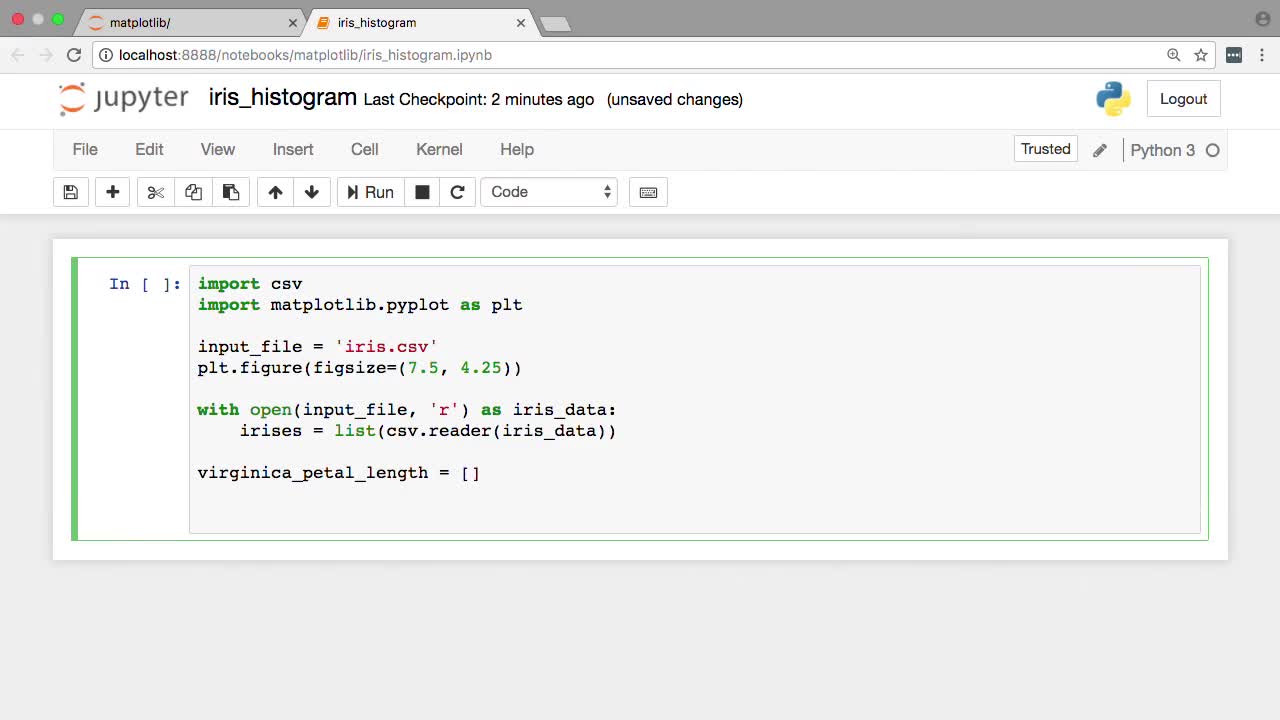Image resolution: width=1280 pixels, height=720 pixels.
Task: Open the Cell menu
Action: [x=364, y=149]
